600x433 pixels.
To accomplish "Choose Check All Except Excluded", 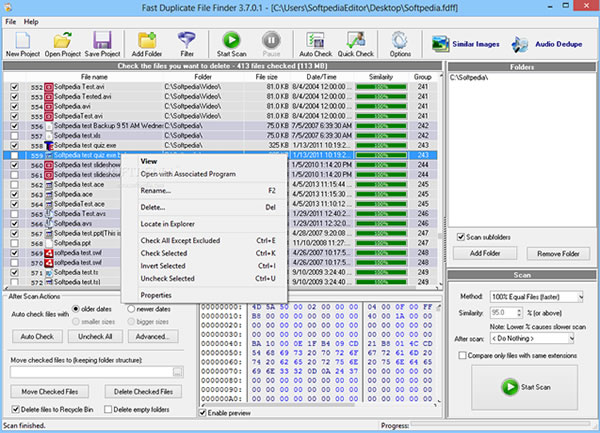I will [x=204, y=241].
